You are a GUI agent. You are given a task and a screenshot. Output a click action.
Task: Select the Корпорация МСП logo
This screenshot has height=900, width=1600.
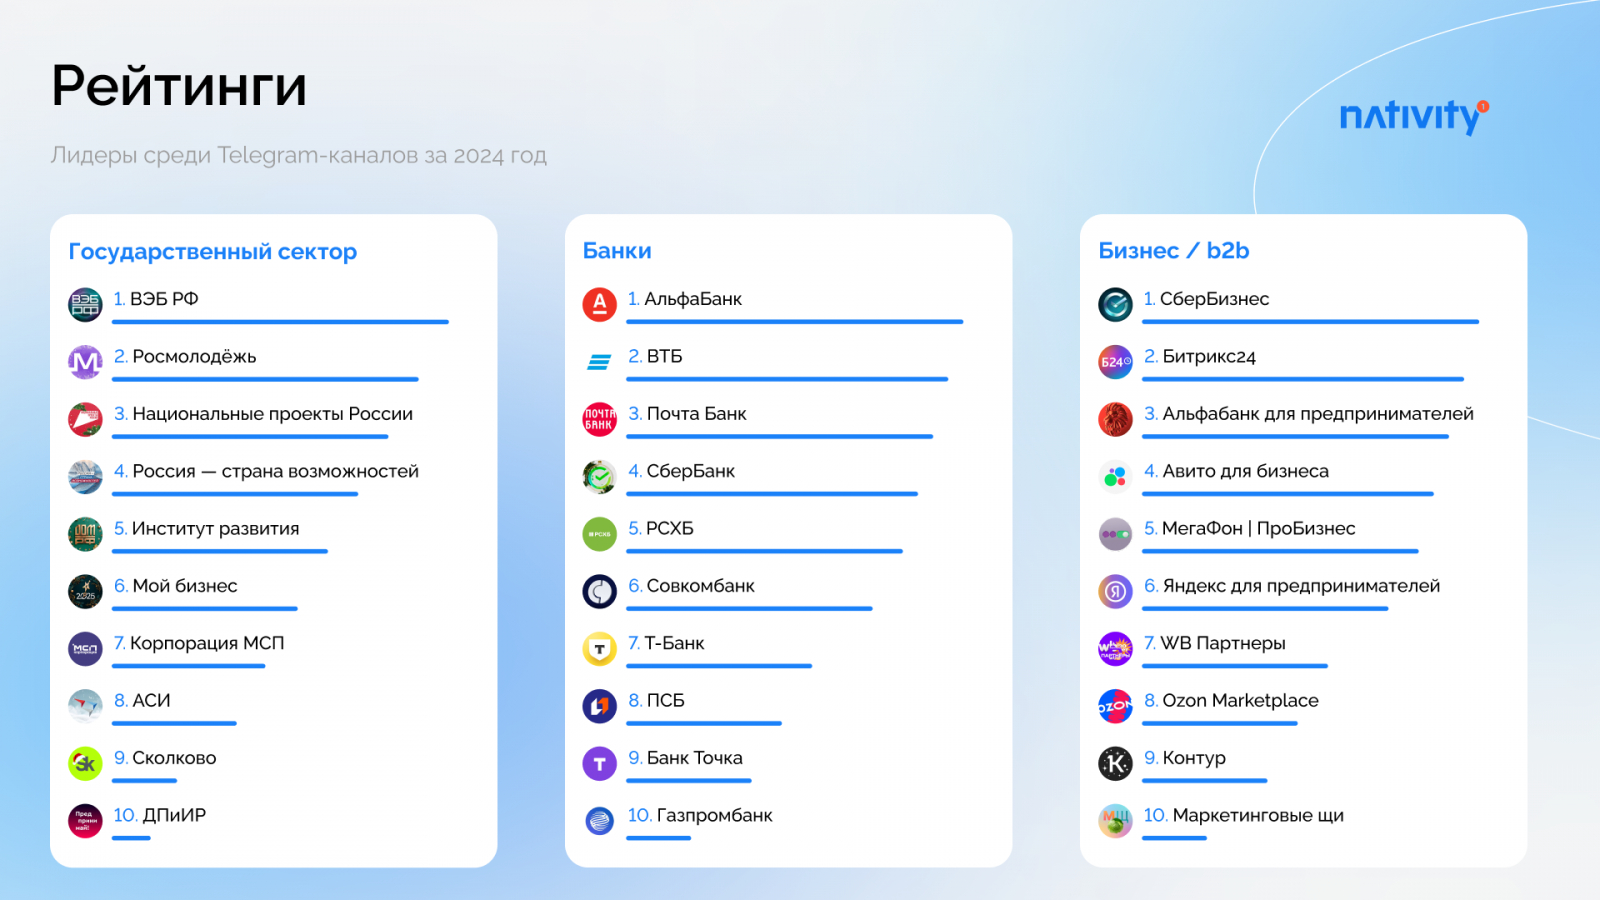[x=85, y=649]
